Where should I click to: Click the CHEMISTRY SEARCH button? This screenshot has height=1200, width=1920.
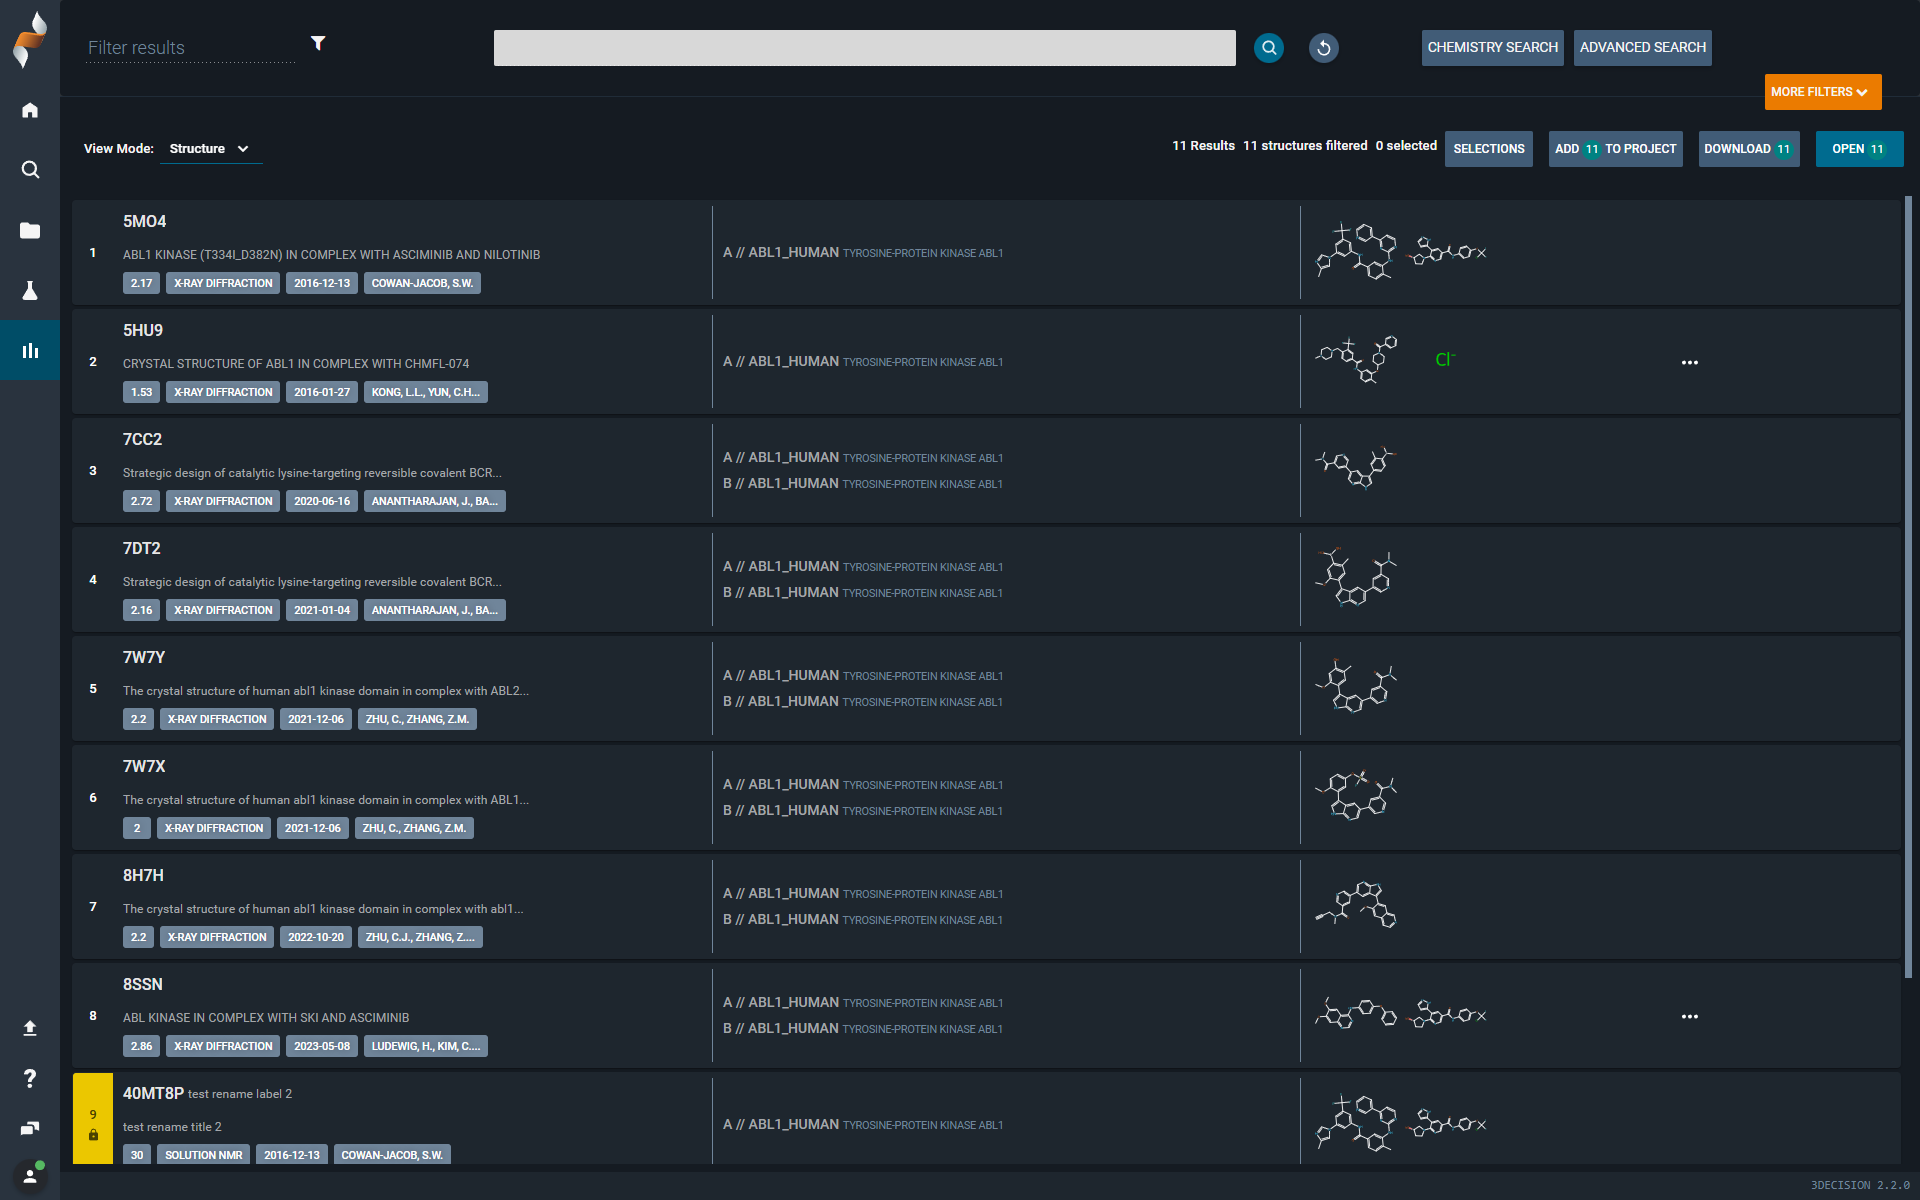1491,47
